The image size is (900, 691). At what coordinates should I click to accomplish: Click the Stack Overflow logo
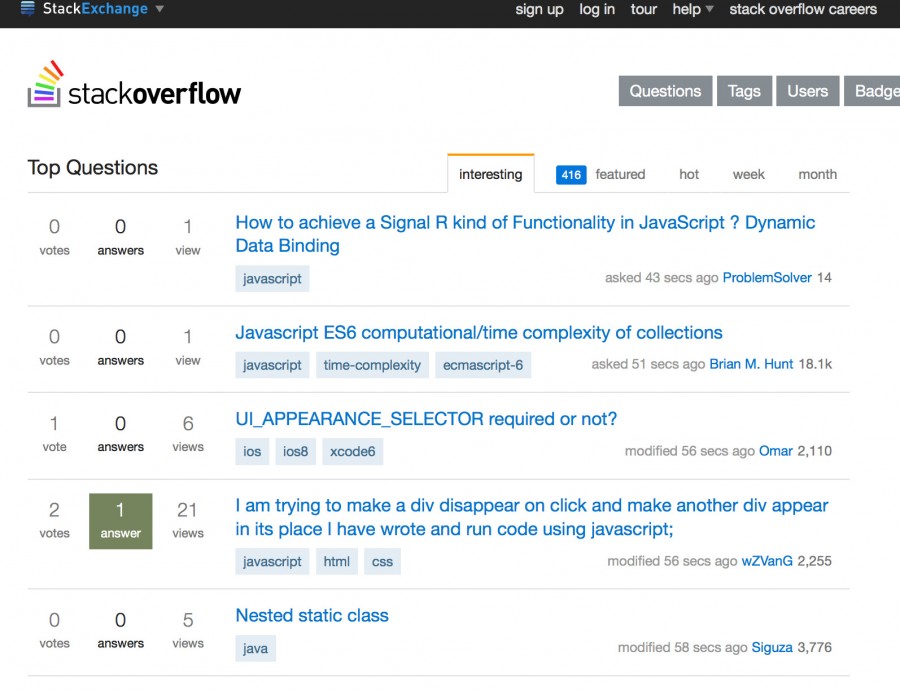134,86
